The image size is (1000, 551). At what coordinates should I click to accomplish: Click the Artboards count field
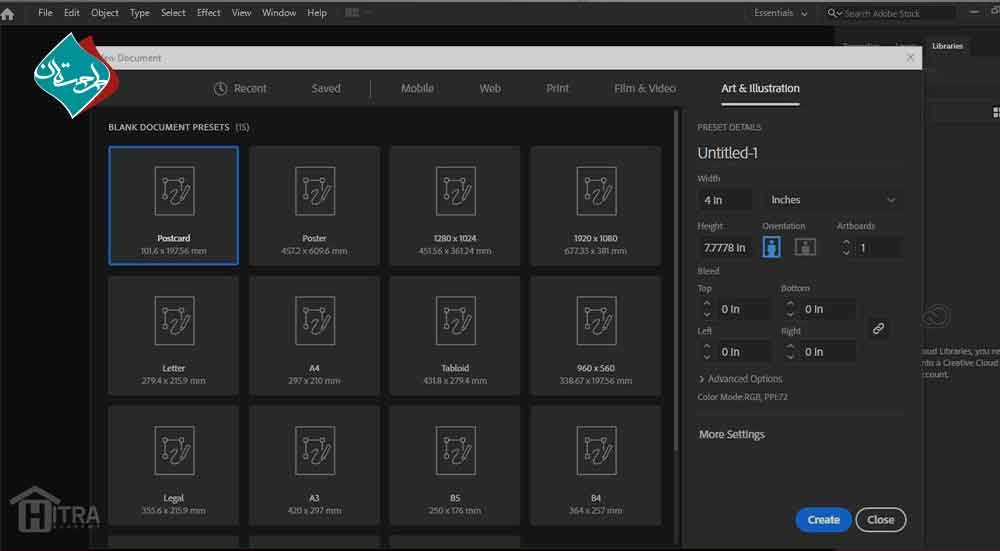(x=879, y=247)
